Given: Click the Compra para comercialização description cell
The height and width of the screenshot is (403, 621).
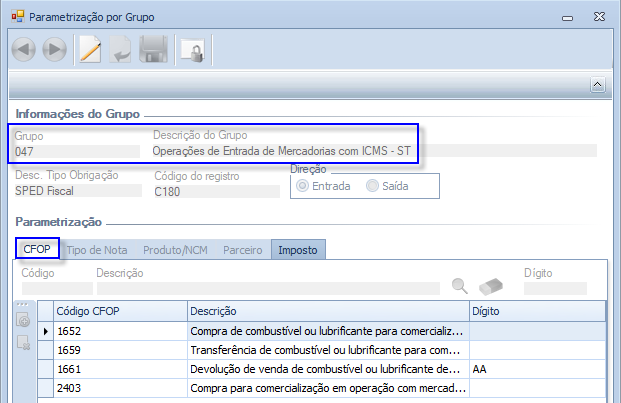Looking at the screenshot, I should pos(328,388).
